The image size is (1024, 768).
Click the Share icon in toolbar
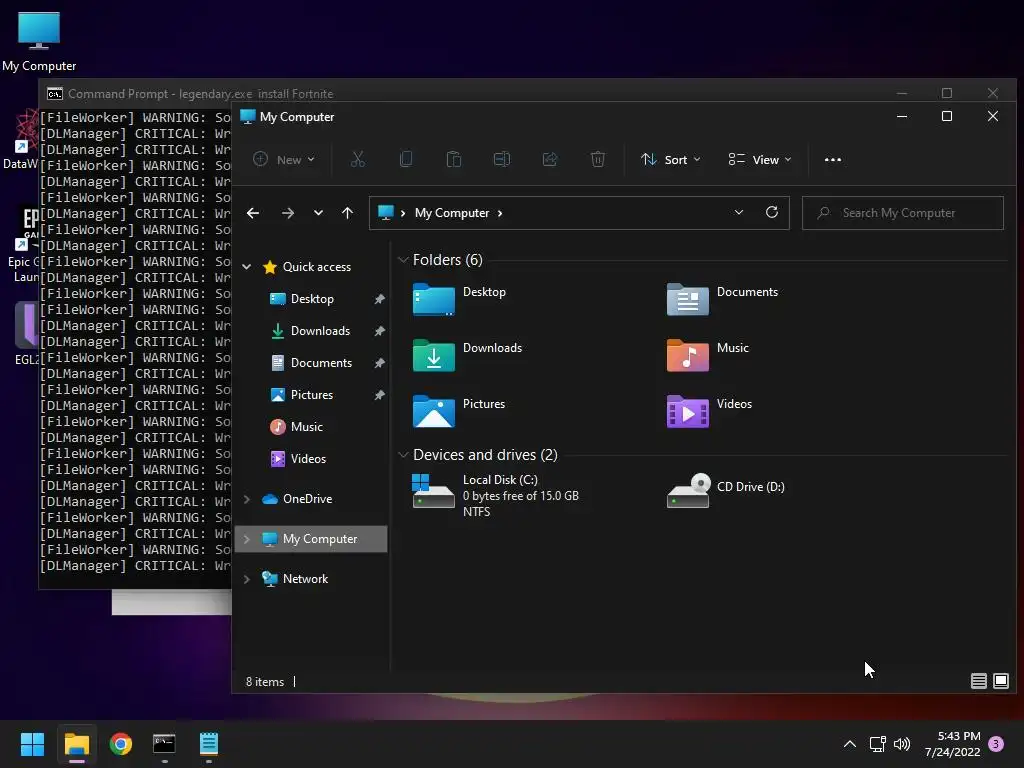(x=550, y=159)
